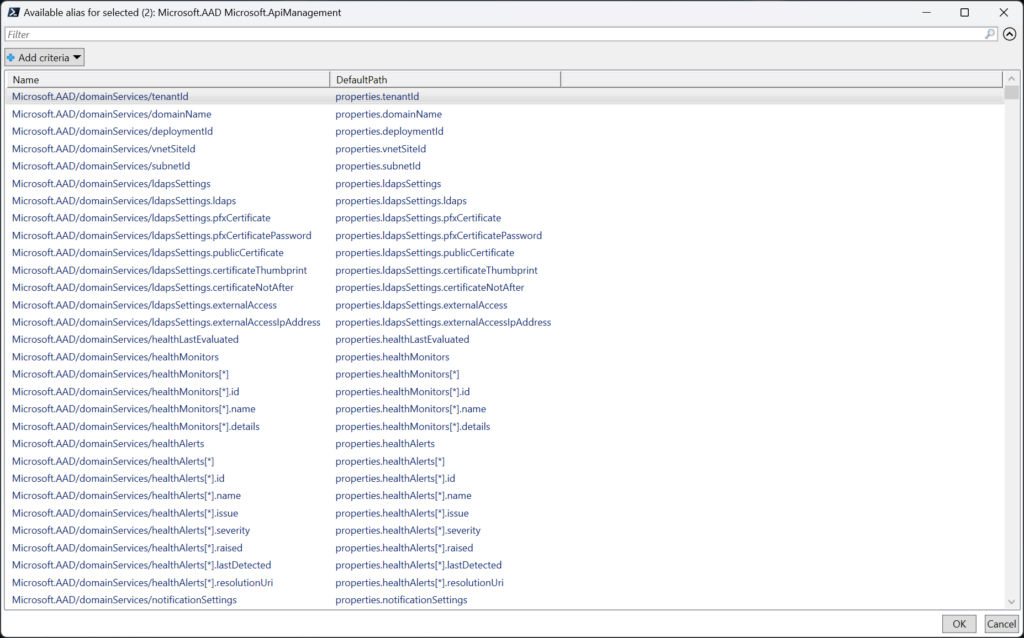Screen dimensions: 1024x638
Task: Click the Cancel button
Action: [x=1001, y=624]
